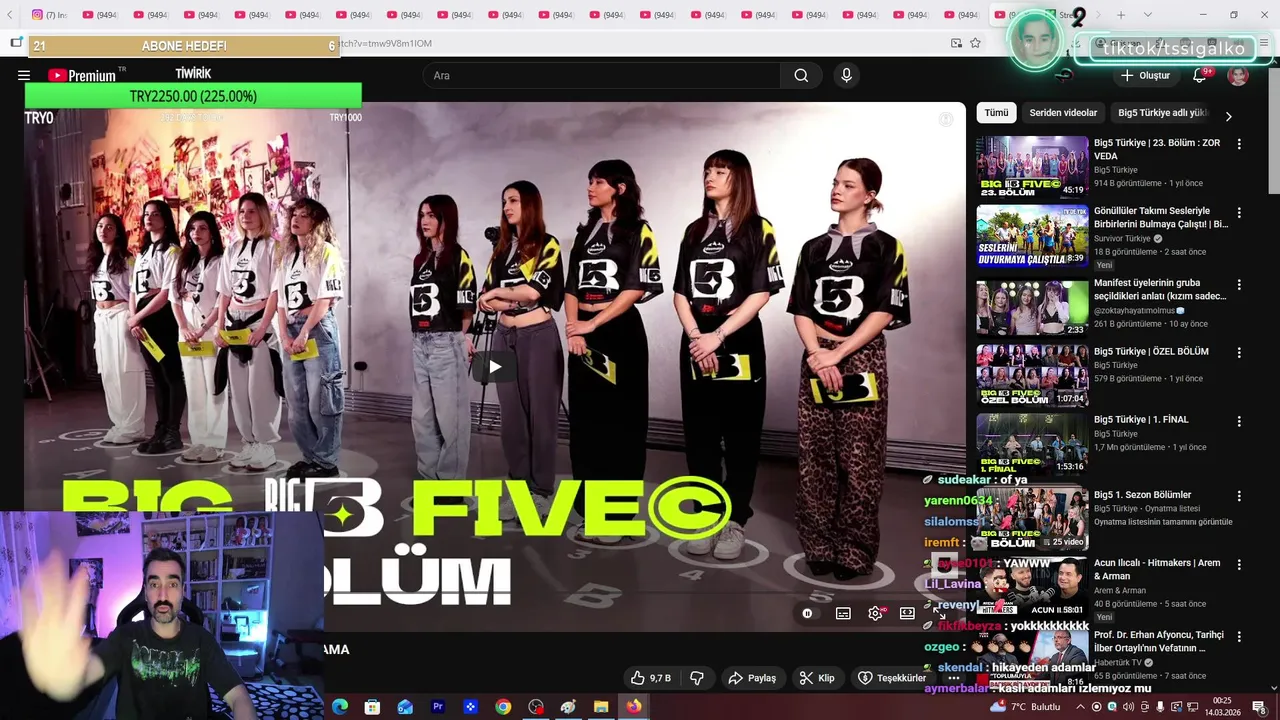Show more filter chips with right chevron
The height and width of the screenshot is (720, 1280).
click(1228, 116)
